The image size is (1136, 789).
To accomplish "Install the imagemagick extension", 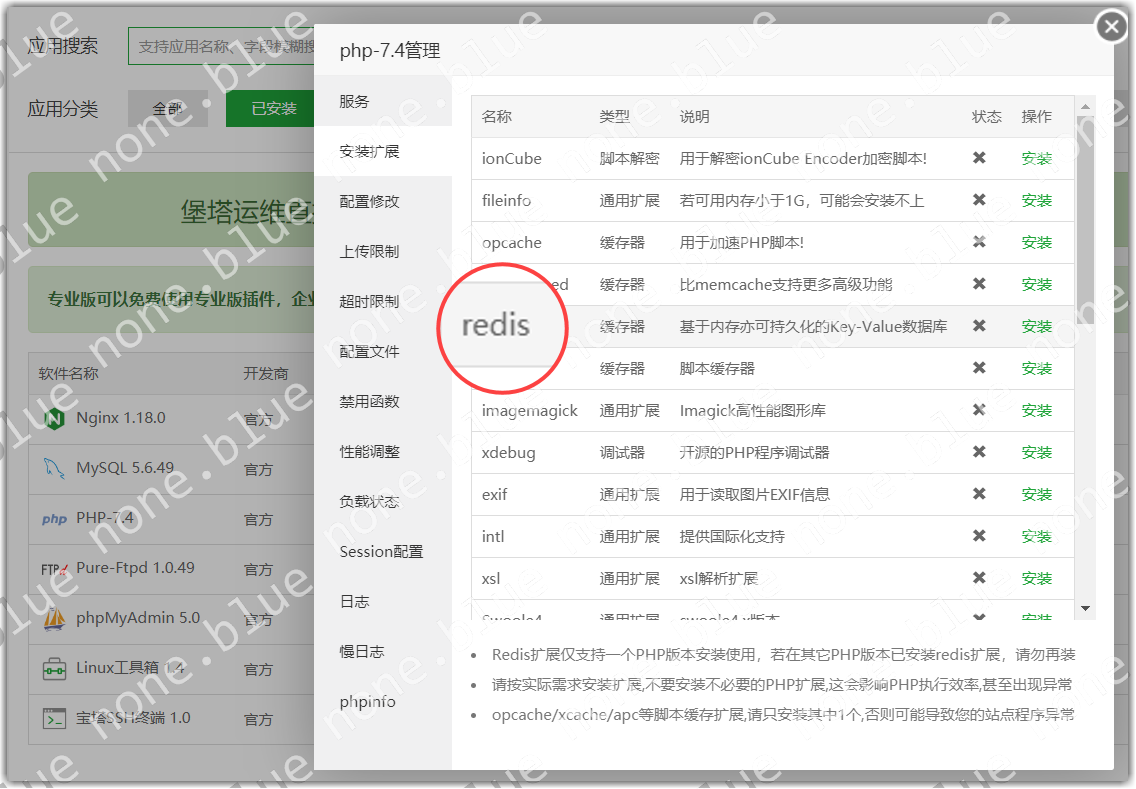I will (x=1036, y=411).
